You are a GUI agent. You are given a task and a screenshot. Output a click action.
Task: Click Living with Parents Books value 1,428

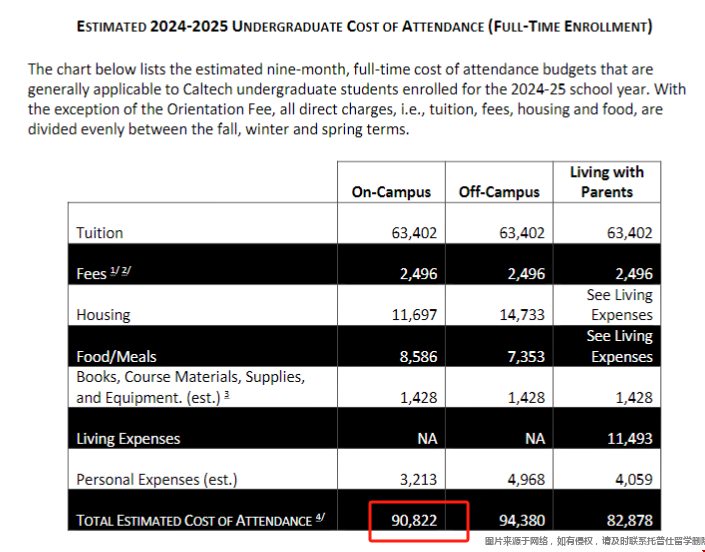[x=634, y=397]
